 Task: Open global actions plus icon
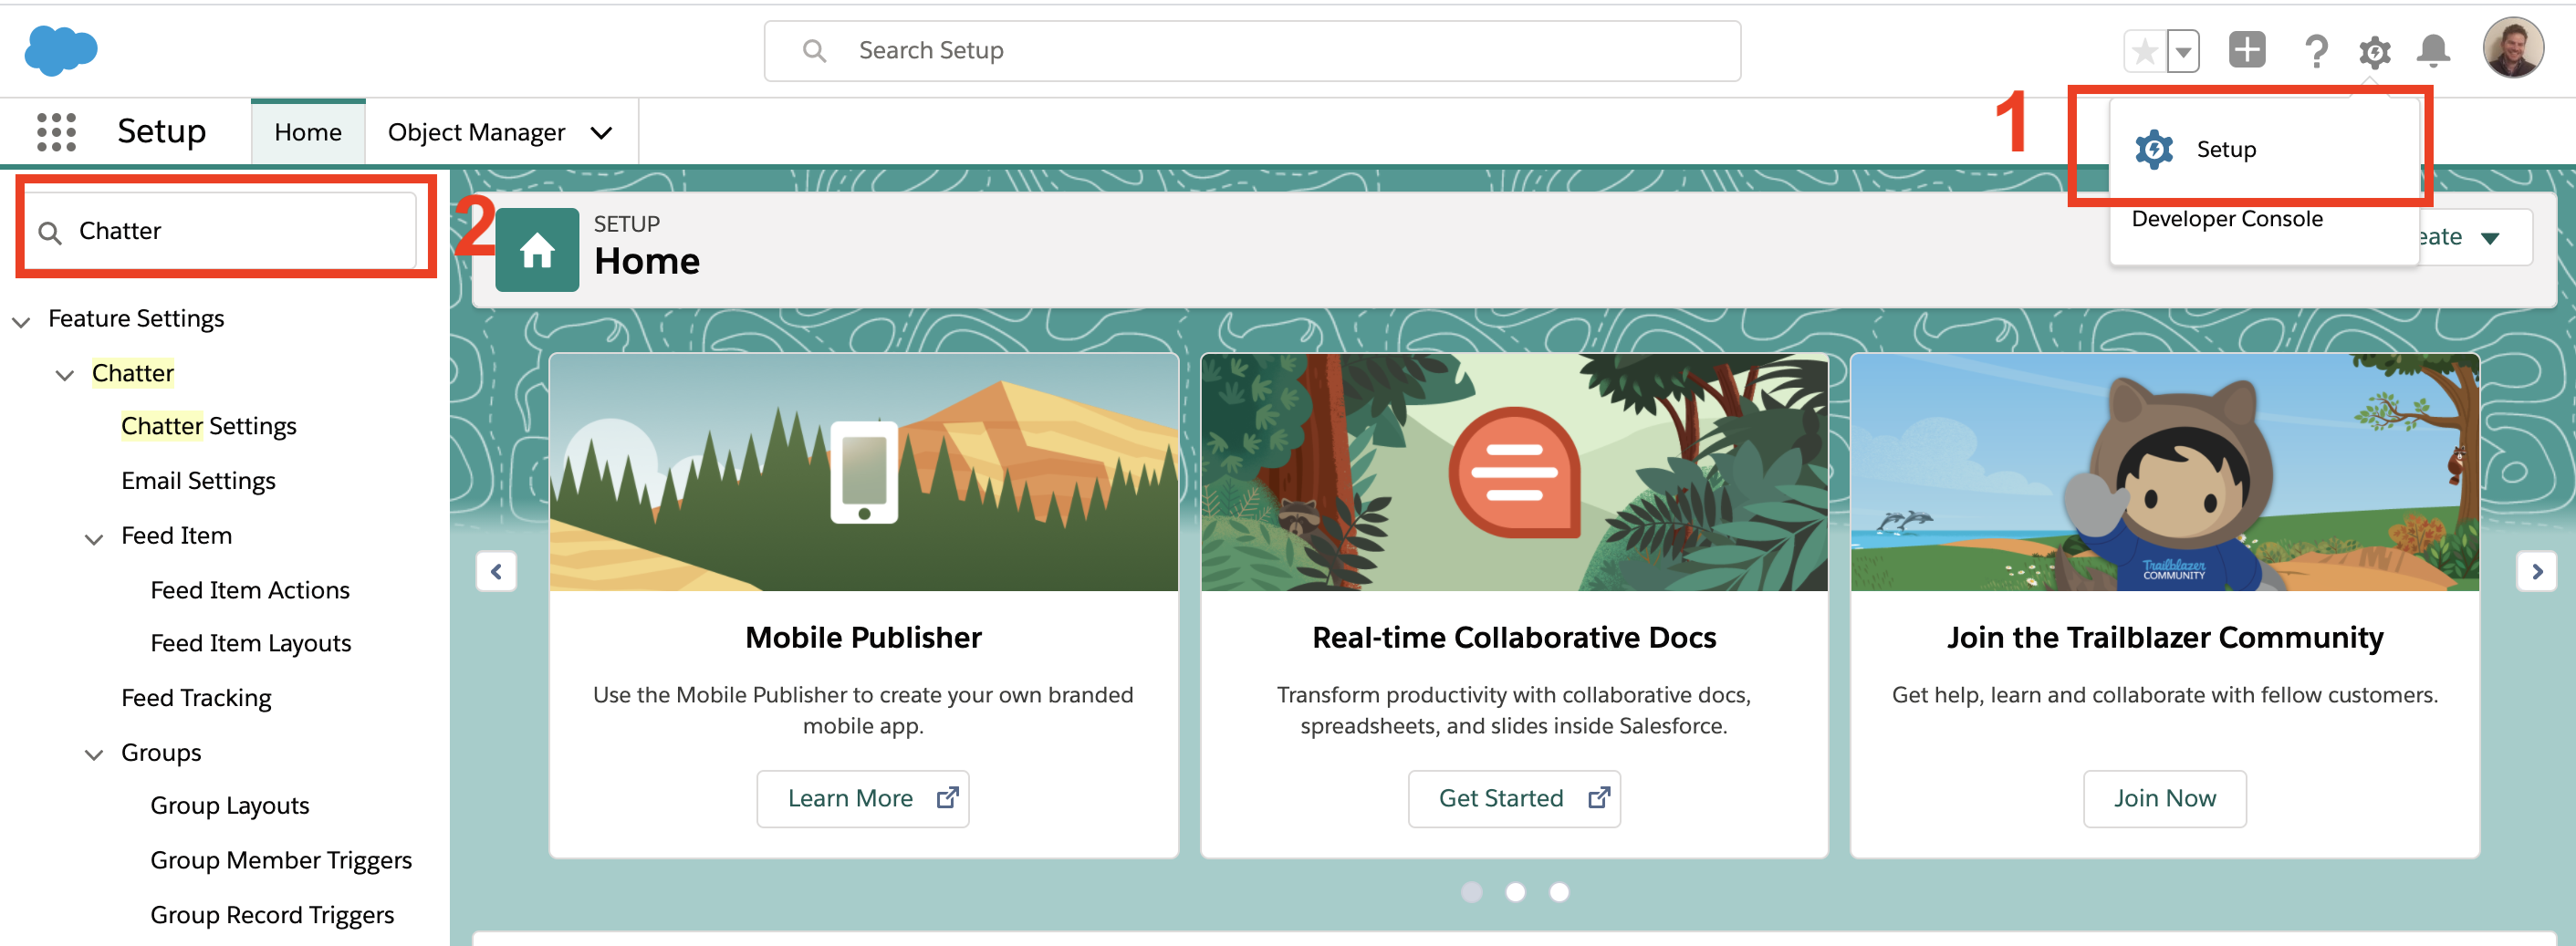point(2246,50)
